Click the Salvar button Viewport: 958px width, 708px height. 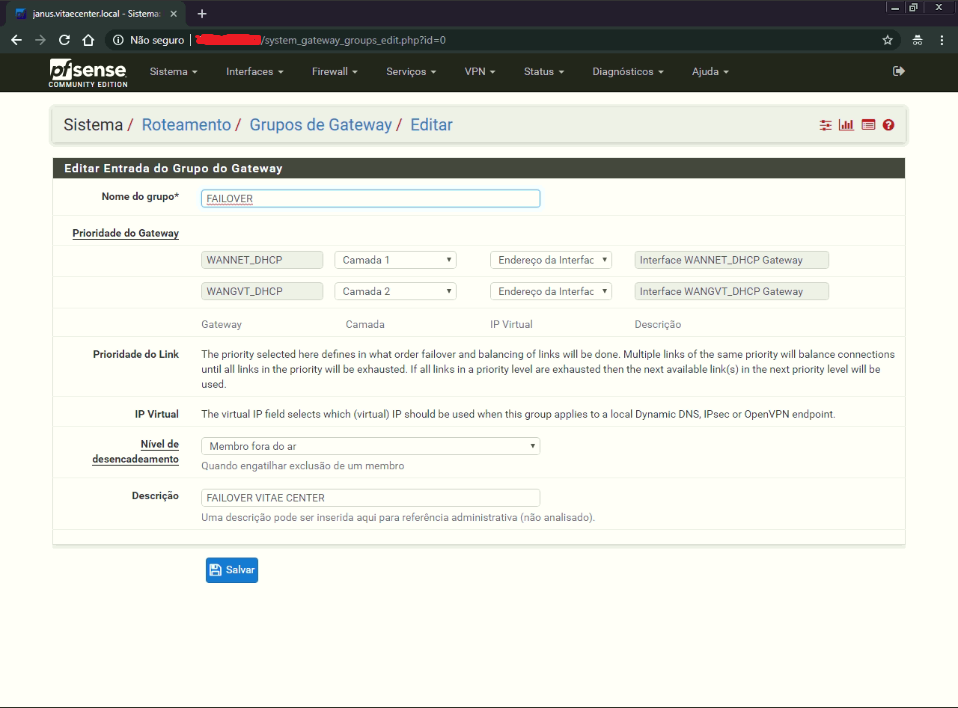(232, 570)
